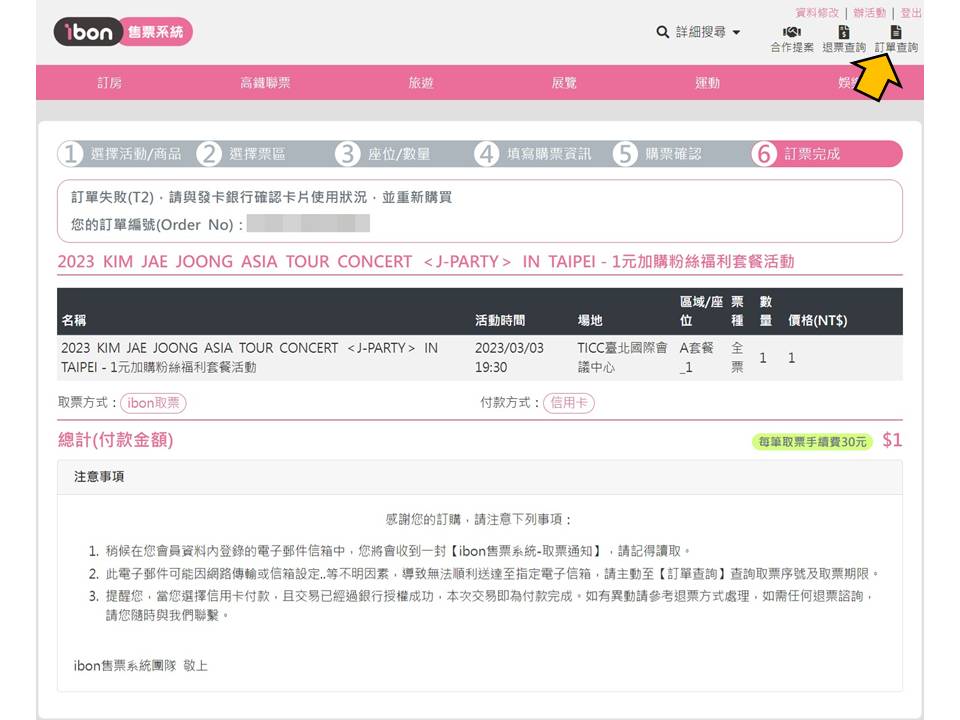The image size is (960, 720).
Task: Open the 高鐵聯票 menu
Action: (x=265, y=83)
